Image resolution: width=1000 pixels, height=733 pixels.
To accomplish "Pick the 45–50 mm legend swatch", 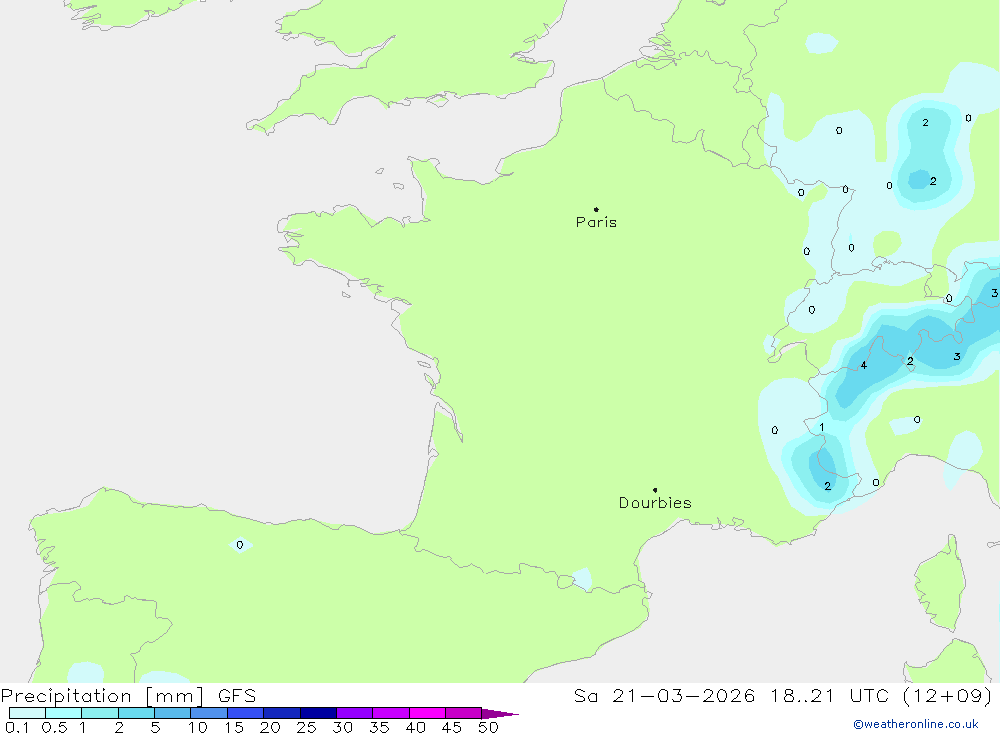I will (463, 713).
